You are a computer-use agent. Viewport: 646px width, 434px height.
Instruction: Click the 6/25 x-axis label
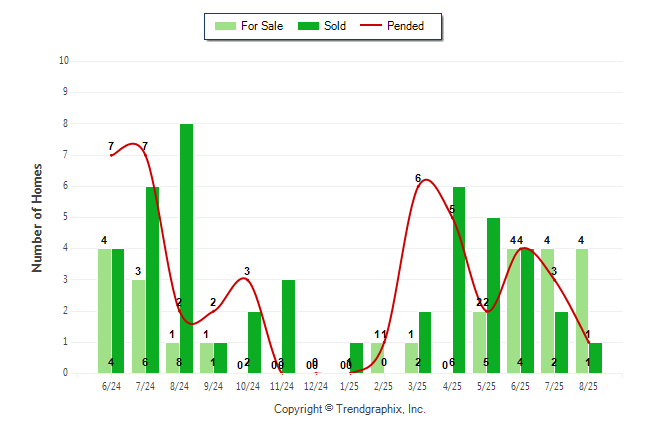(520, 386)
